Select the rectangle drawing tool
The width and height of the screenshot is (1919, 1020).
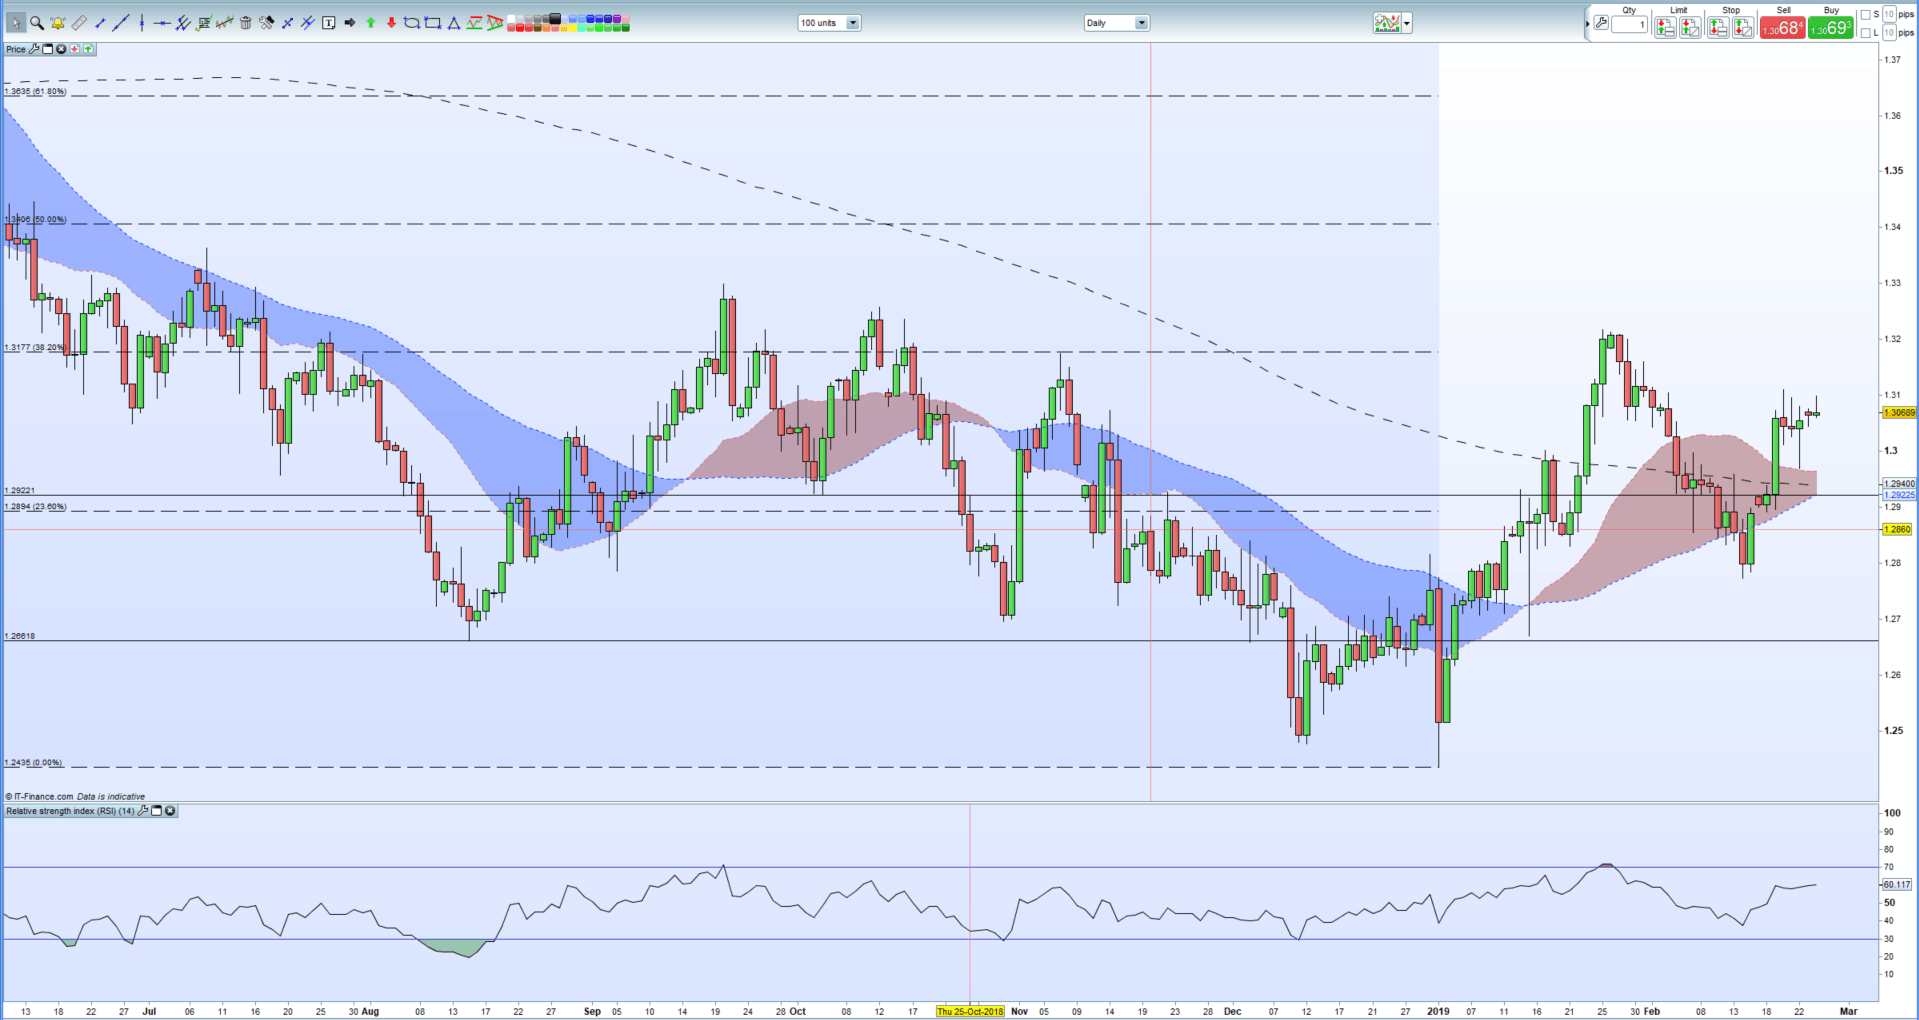coord(432,23)
